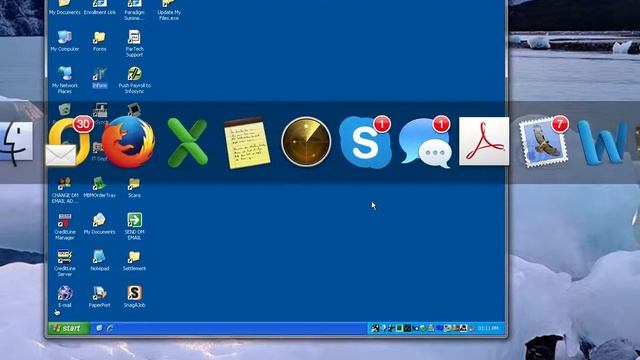Select Update My Files.exe icon
The width and height of the screenshot is (640, 360).
[x=169, y=10]
